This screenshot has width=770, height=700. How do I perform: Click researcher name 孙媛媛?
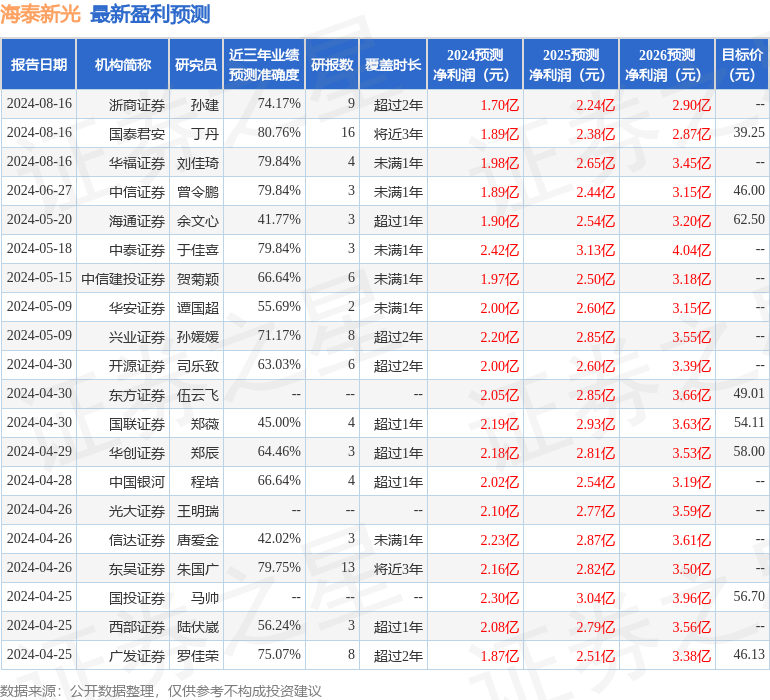pos(198,336)
